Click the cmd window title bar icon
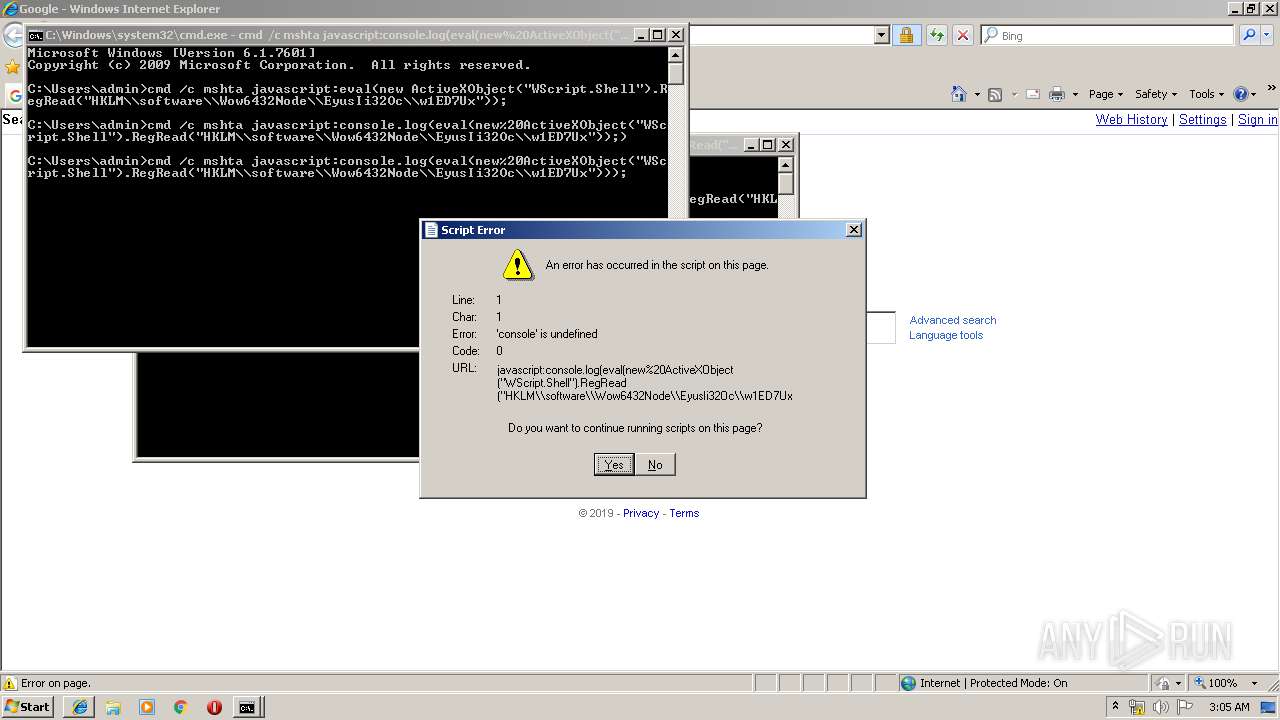Viewport: 1280px width, 720px height. click(x=35, y=35)
